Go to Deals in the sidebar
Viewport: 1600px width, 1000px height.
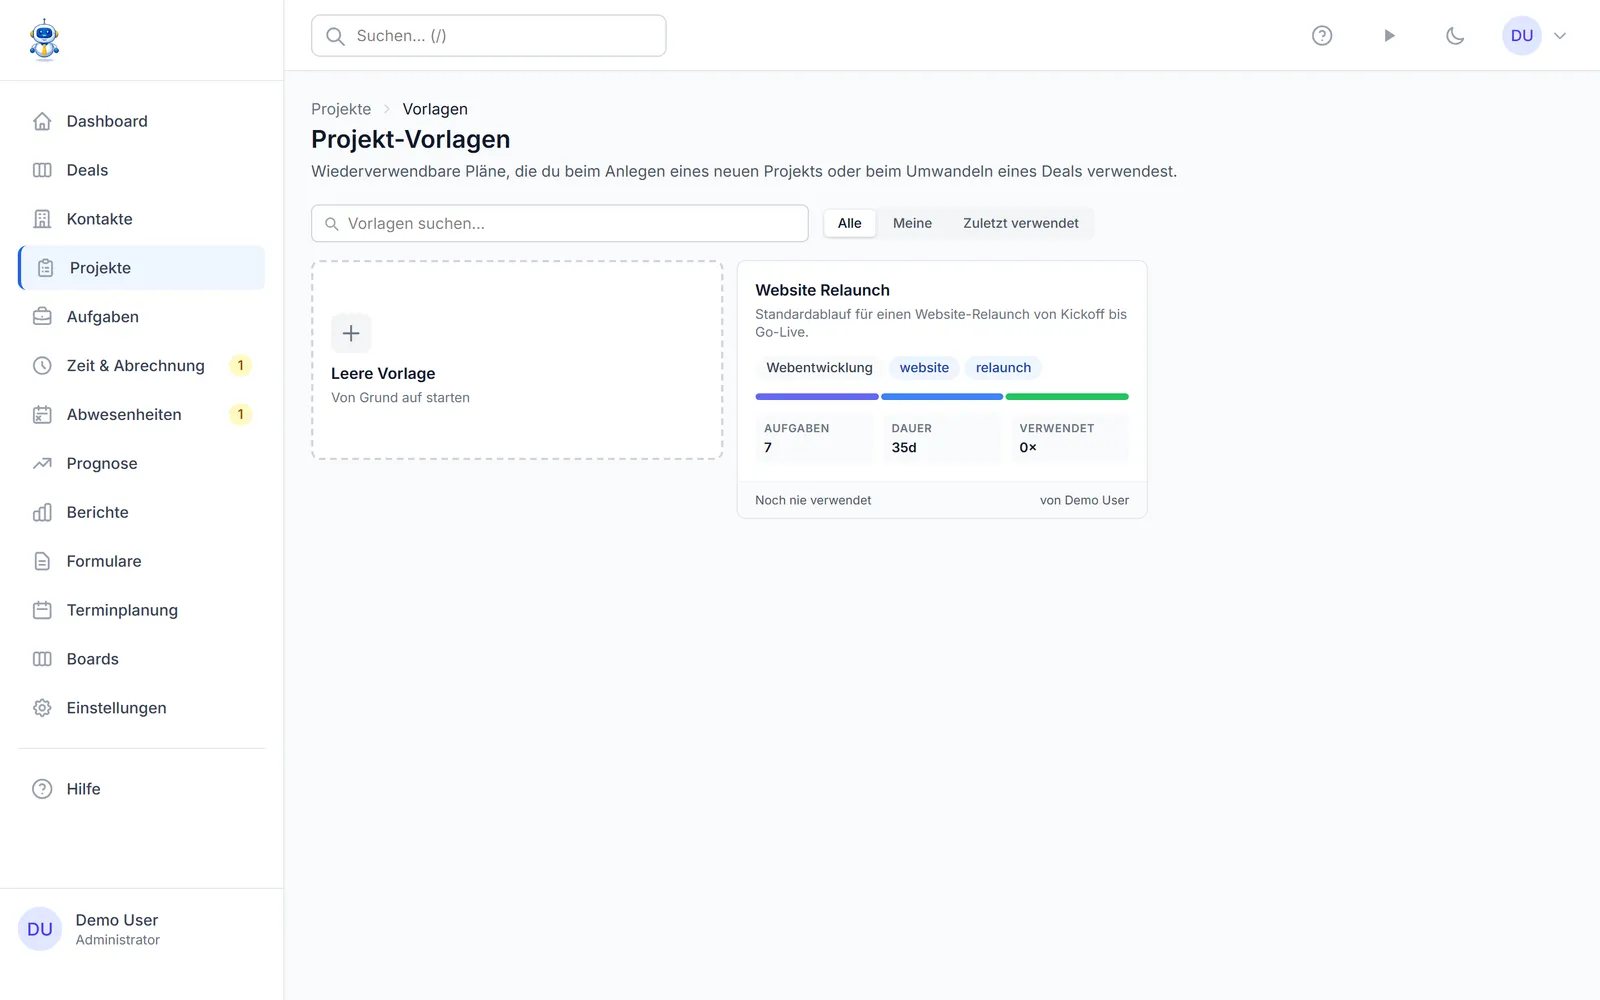click(x=87, y=170)
